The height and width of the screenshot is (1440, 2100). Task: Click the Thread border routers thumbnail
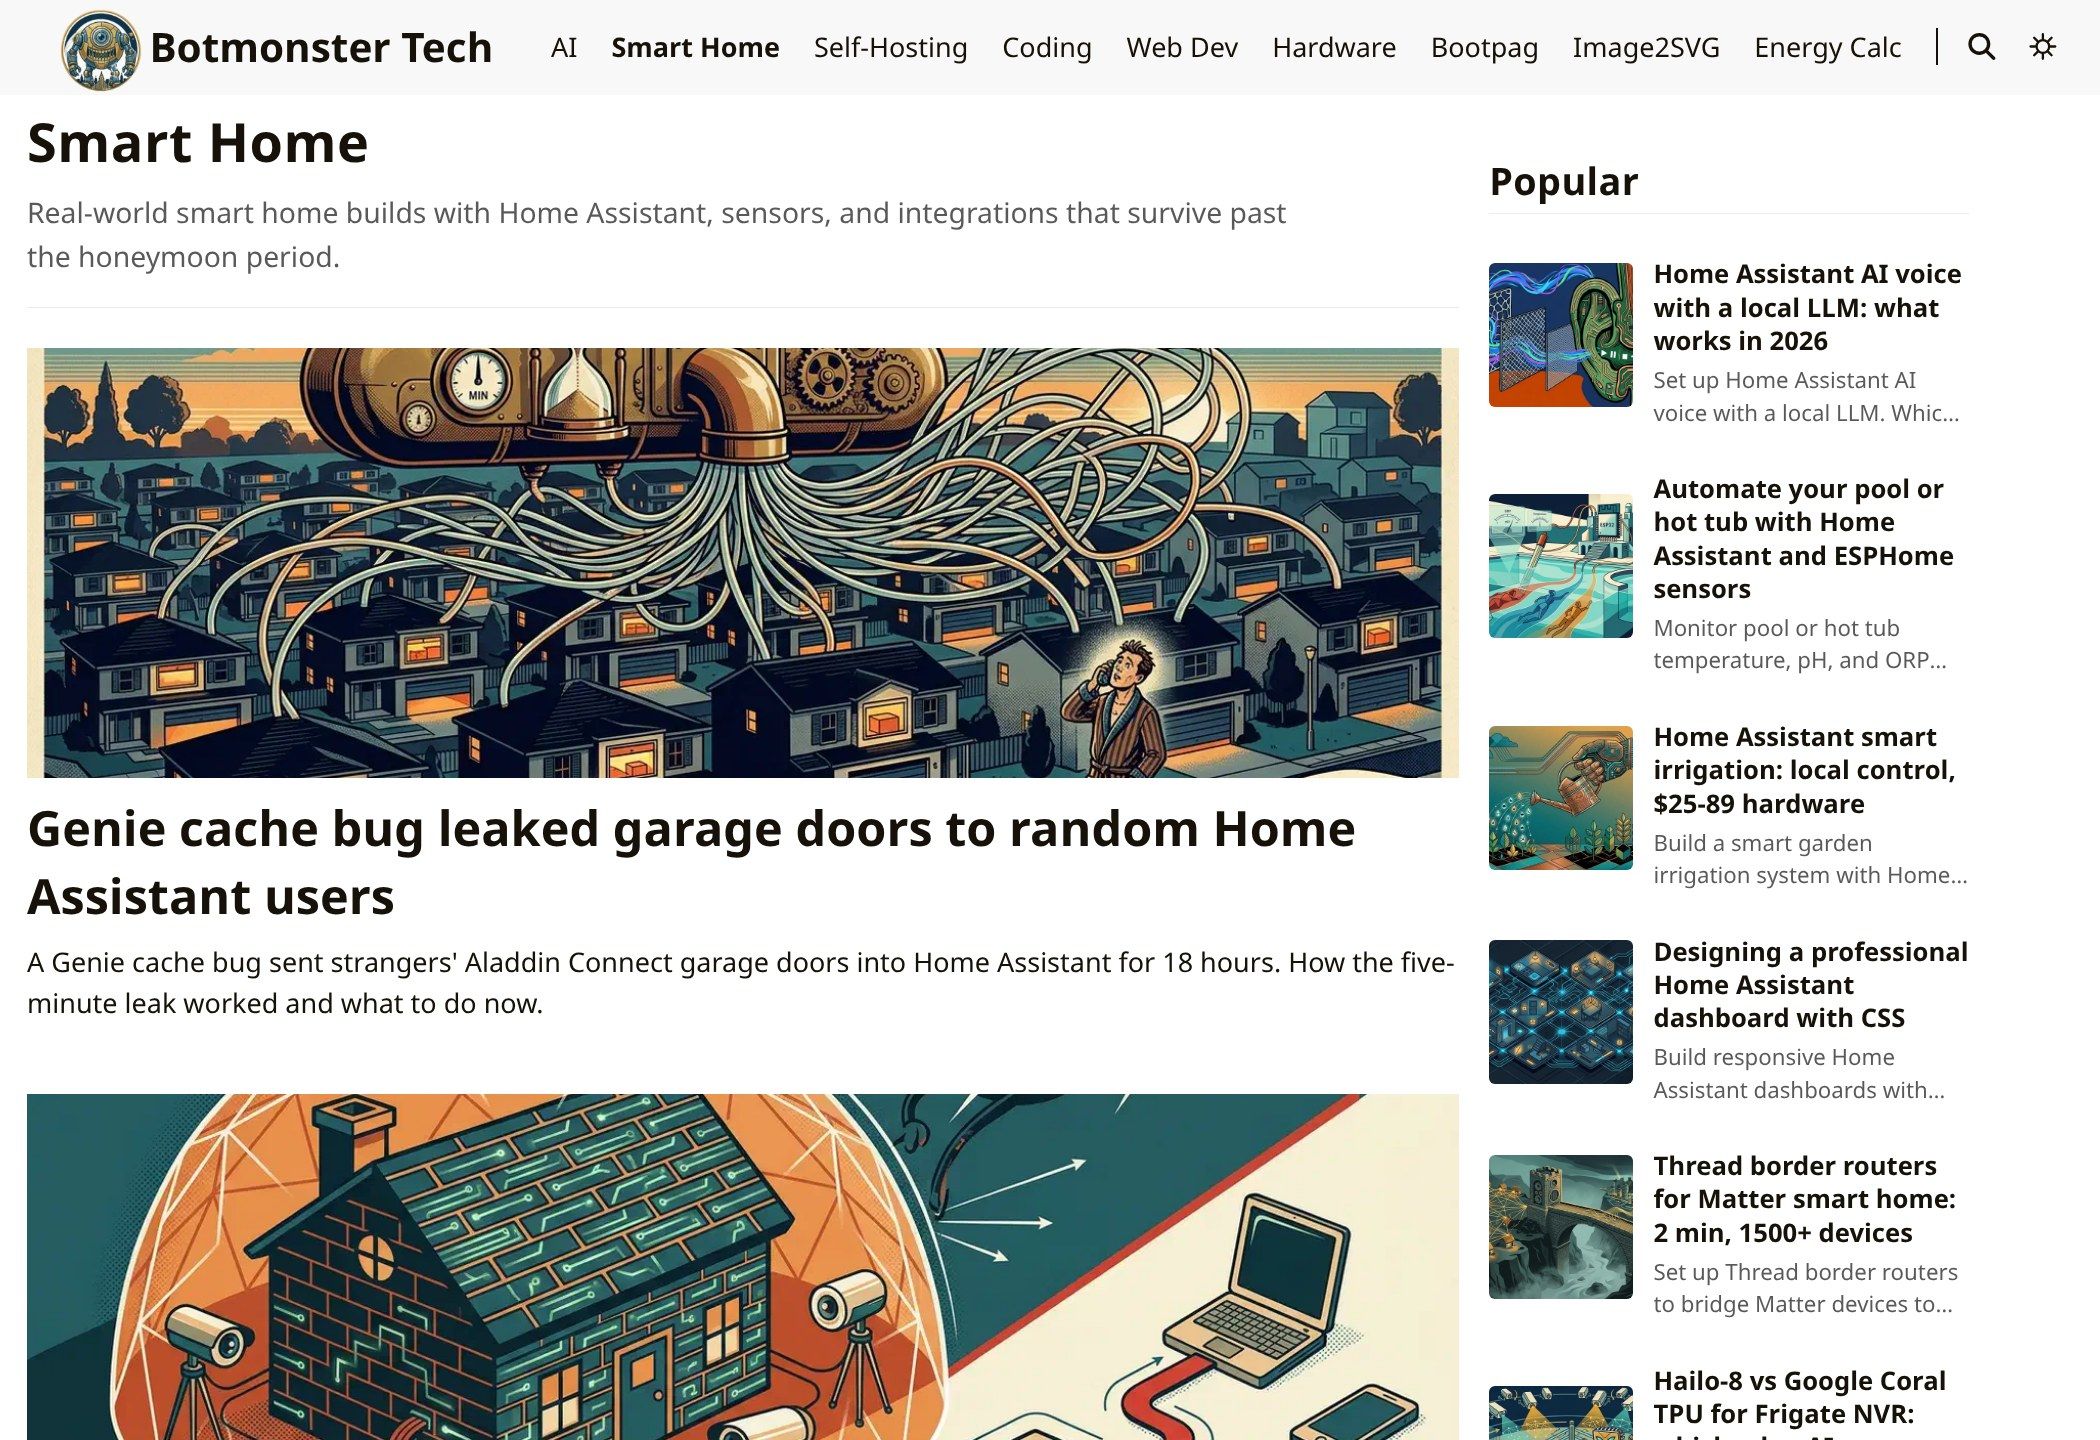pyautogui.click(x=1560, y=1227)
